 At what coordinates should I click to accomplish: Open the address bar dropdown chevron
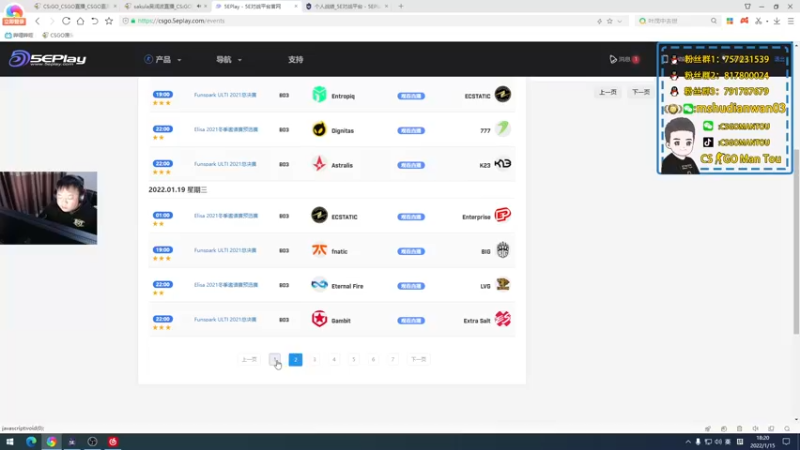[619, 21]
